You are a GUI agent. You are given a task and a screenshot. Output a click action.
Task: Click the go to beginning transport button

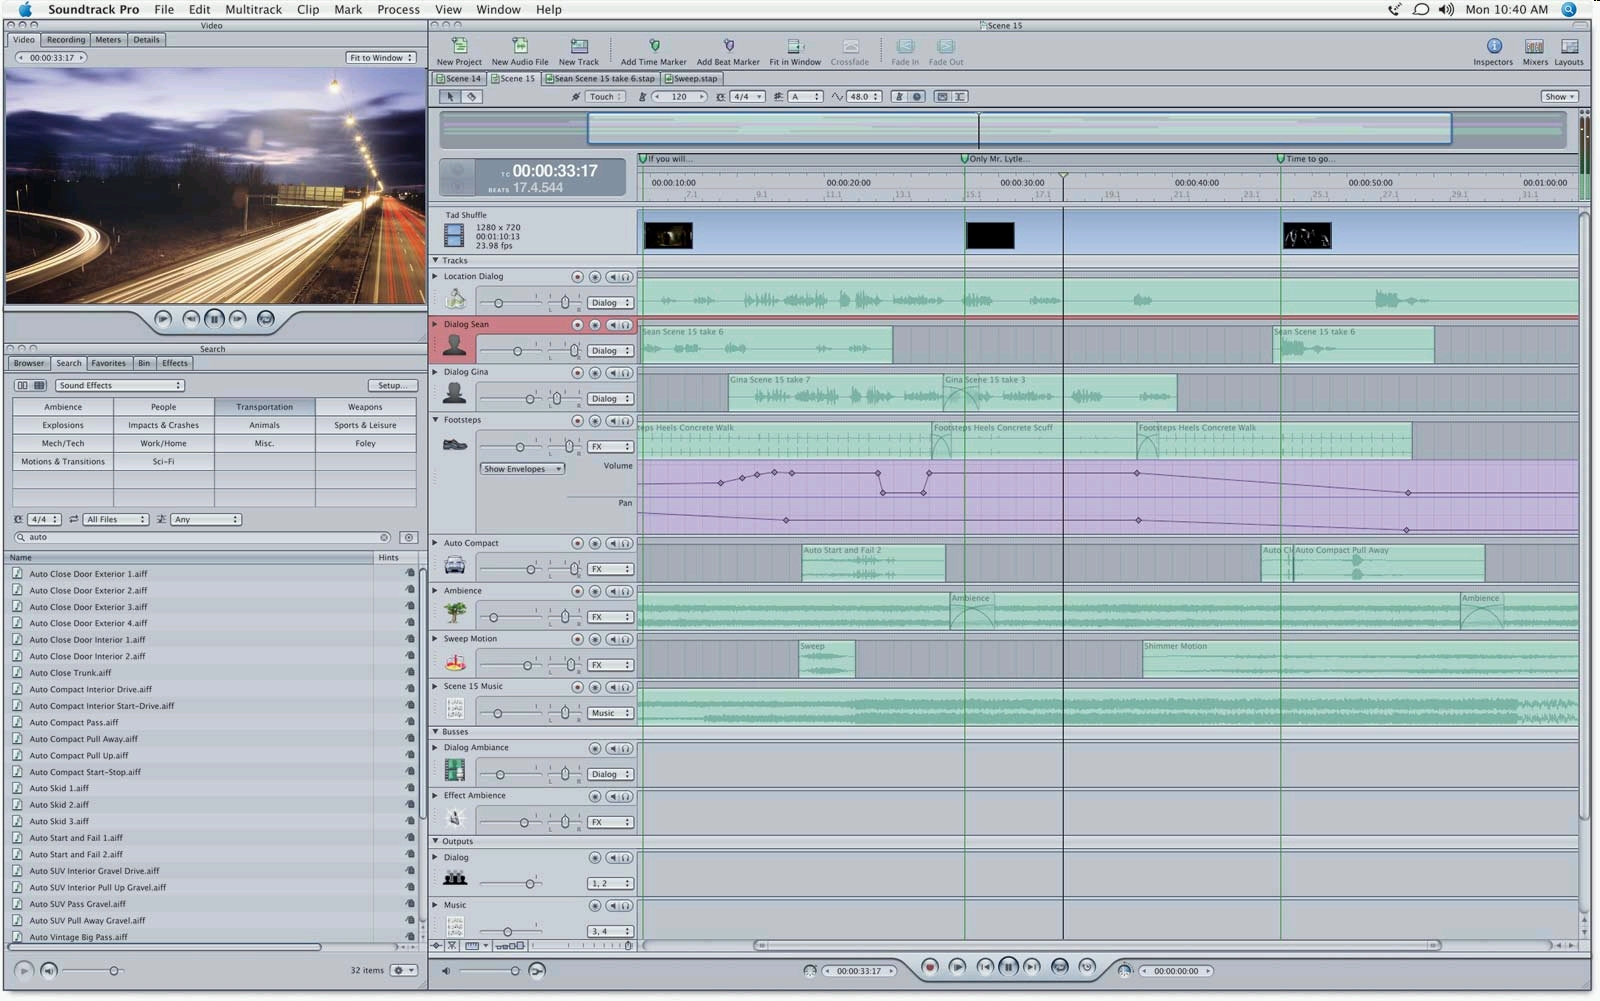click(984, 967)
